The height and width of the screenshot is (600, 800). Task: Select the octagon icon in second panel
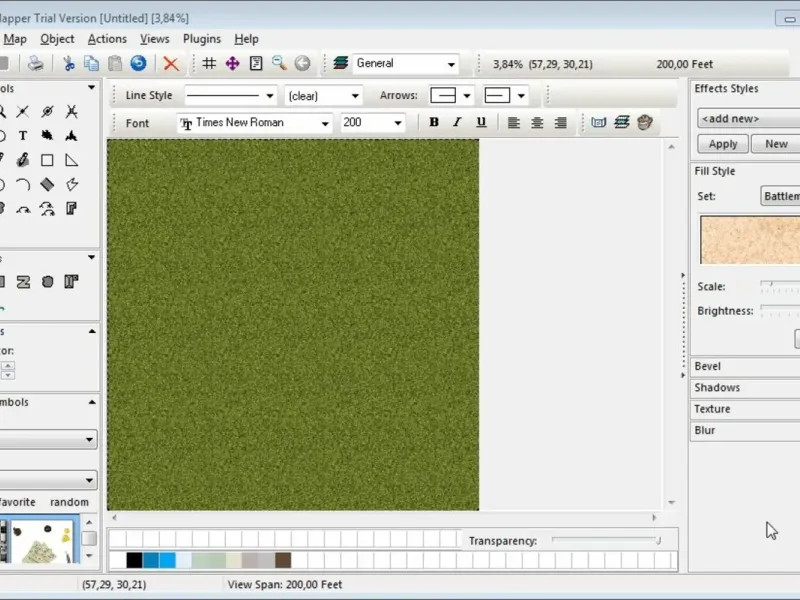[x=47, y=282]
